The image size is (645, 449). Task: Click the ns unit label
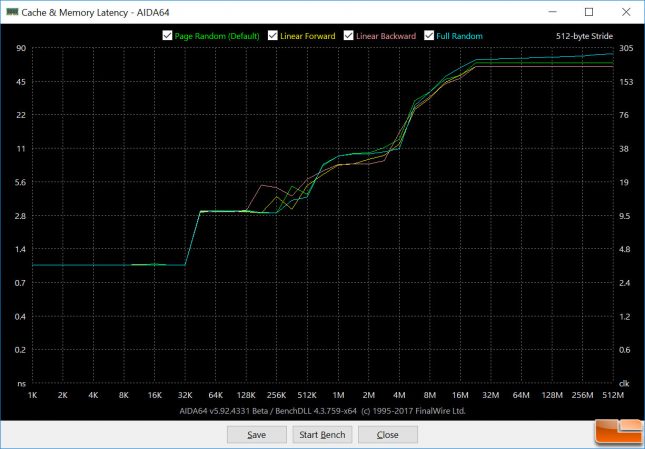(x=21, y=384)
